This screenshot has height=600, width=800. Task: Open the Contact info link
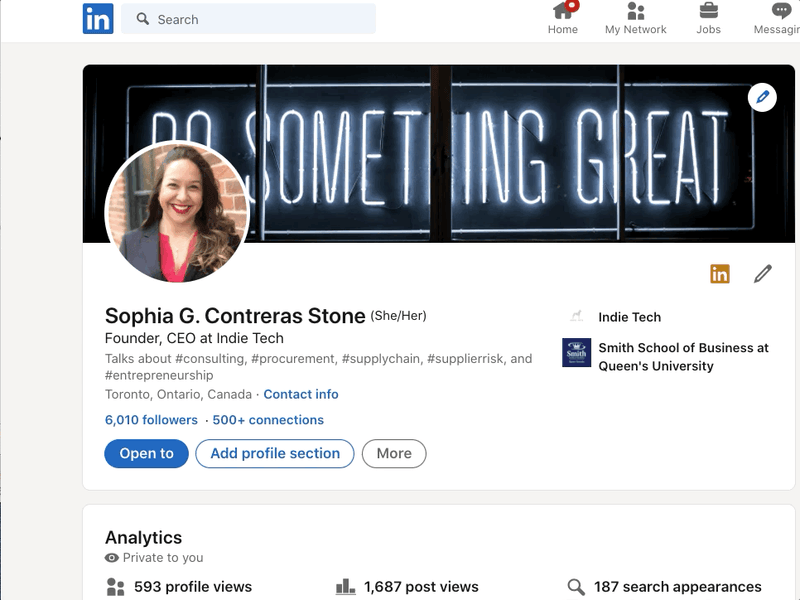tap(300, 394)
